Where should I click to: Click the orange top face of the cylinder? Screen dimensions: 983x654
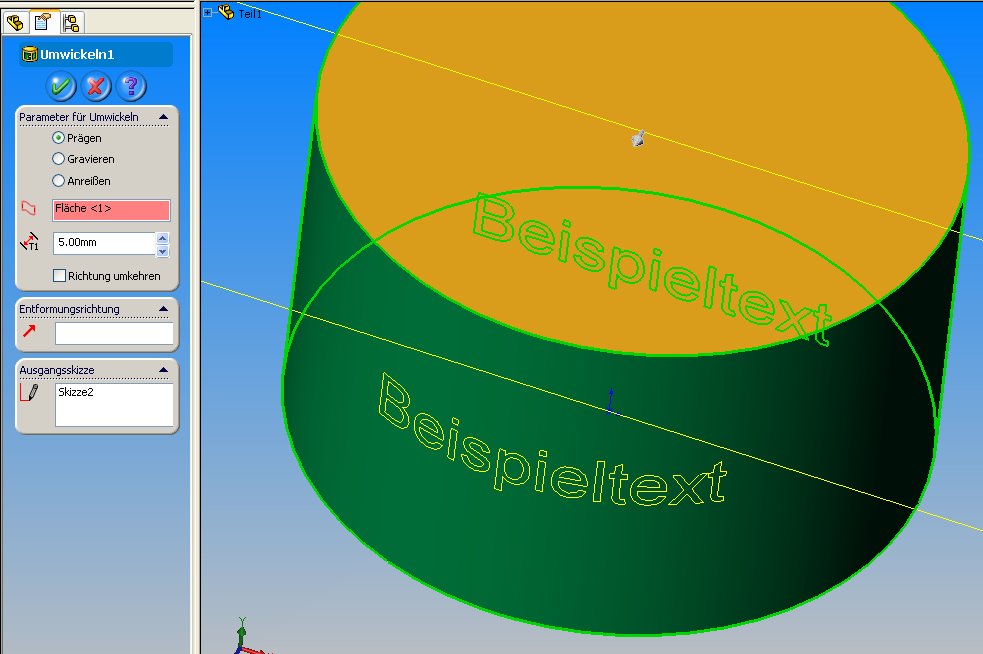(627, 82)
